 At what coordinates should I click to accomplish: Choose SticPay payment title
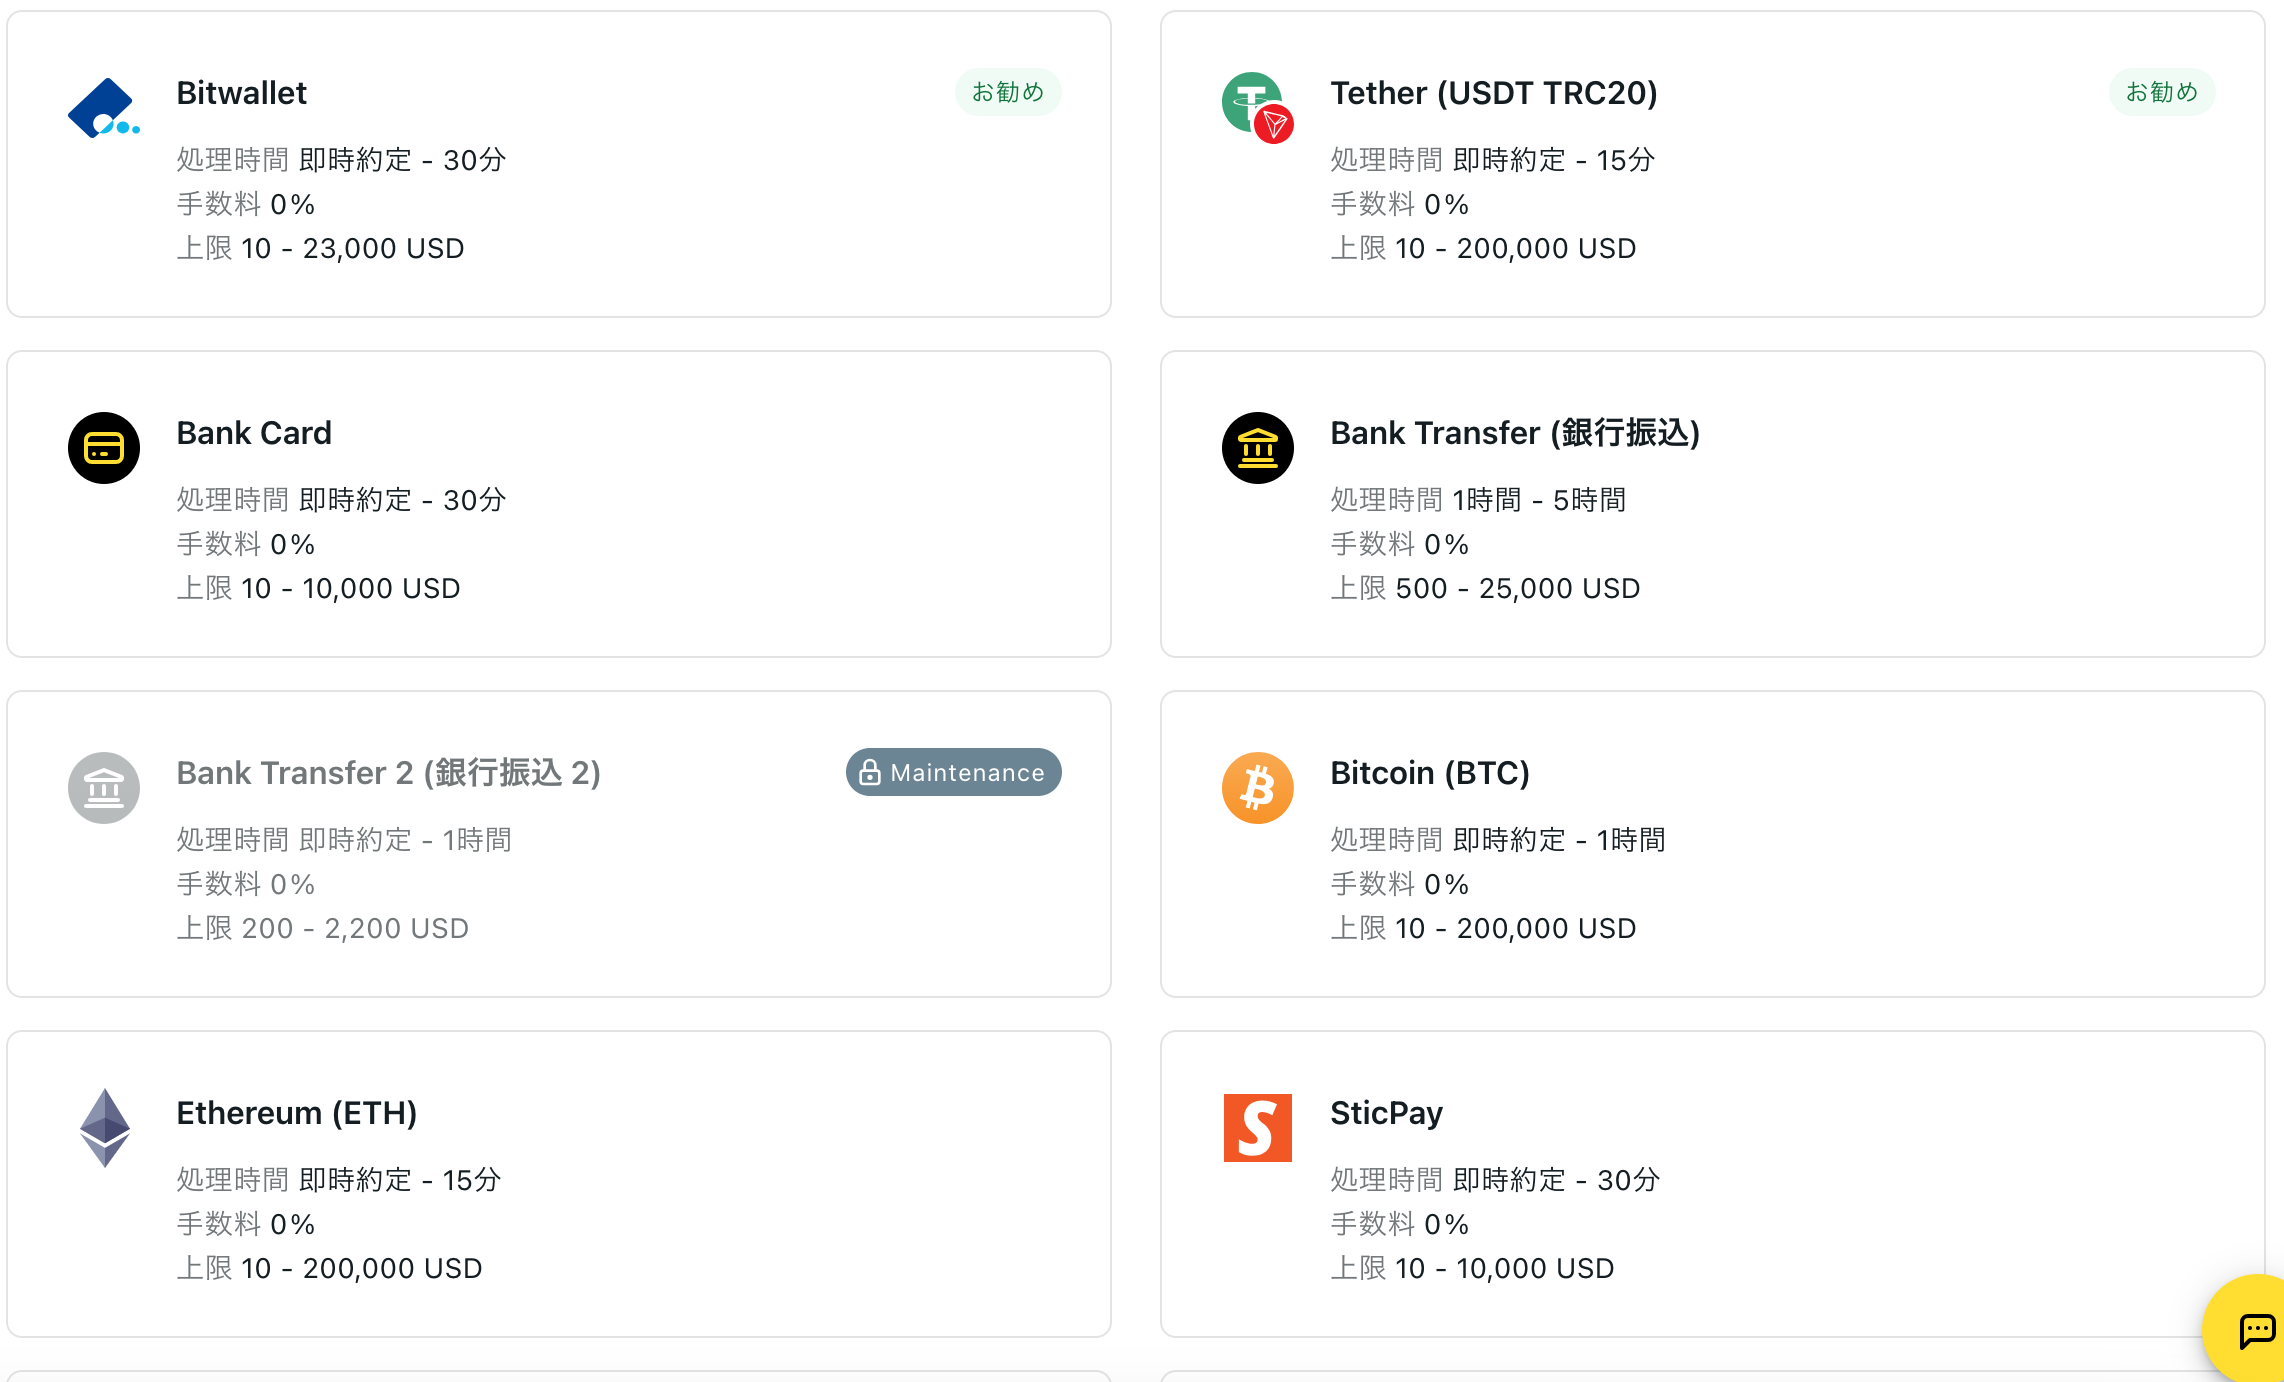tap(1387, 1113)
